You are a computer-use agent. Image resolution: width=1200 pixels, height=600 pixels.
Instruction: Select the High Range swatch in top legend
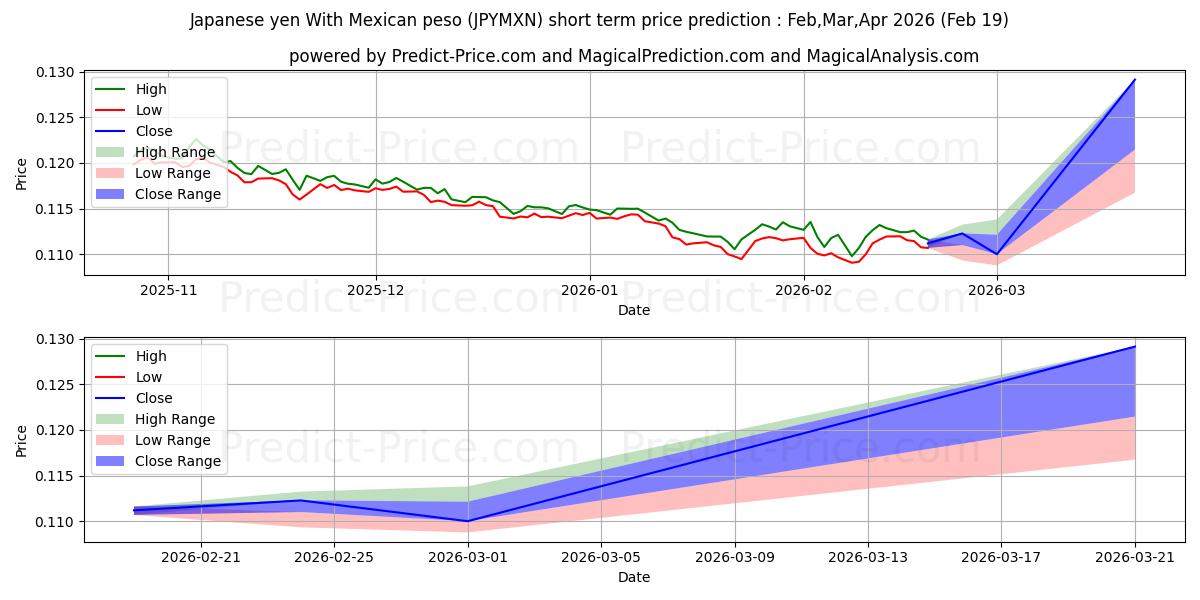click(111, 152)
